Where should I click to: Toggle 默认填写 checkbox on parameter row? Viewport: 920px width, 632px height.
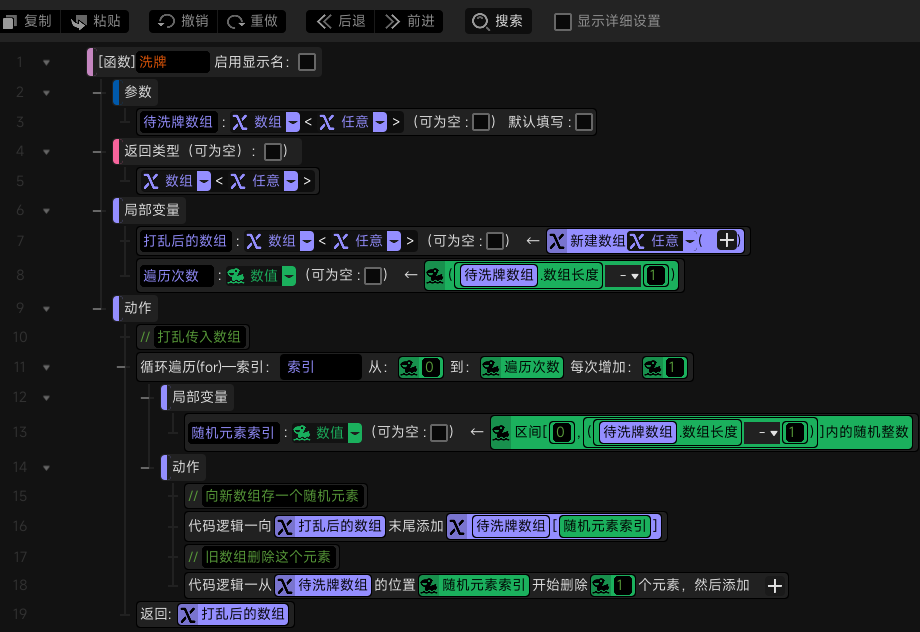click(x=584, y=122)
